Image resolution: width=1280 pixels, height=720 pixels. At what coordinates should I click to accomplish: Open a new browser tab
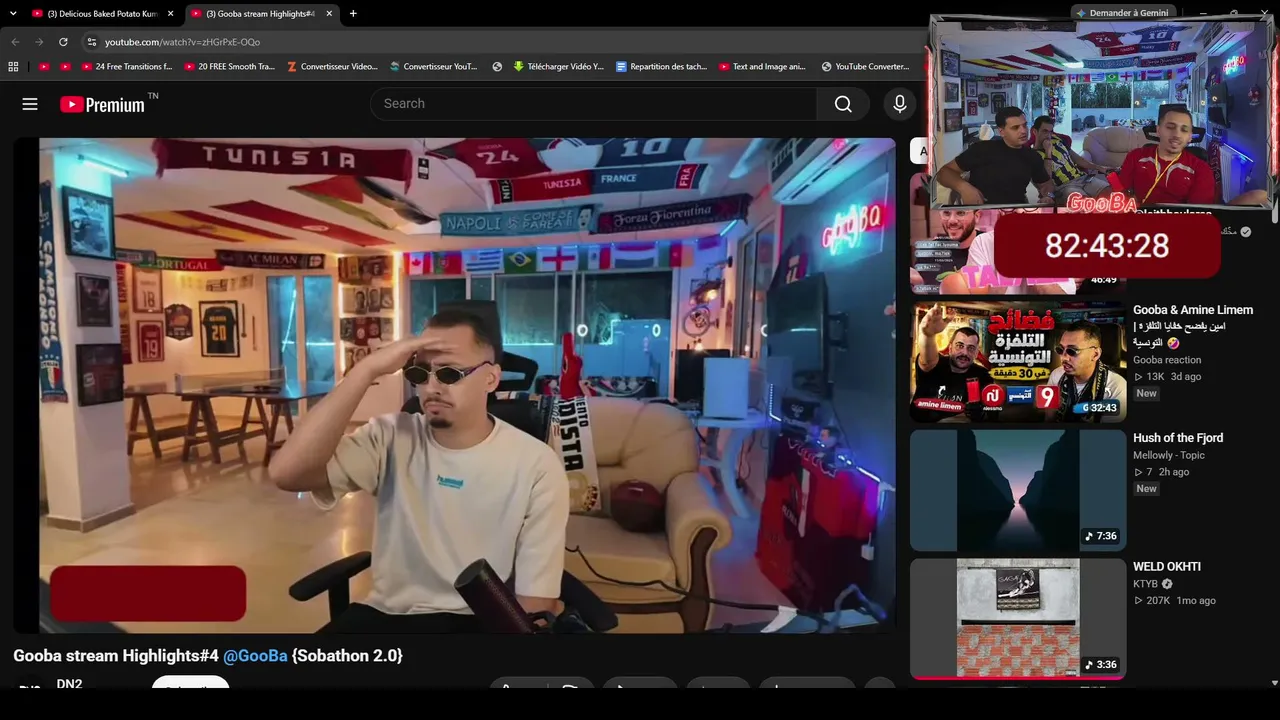[353, 14]
